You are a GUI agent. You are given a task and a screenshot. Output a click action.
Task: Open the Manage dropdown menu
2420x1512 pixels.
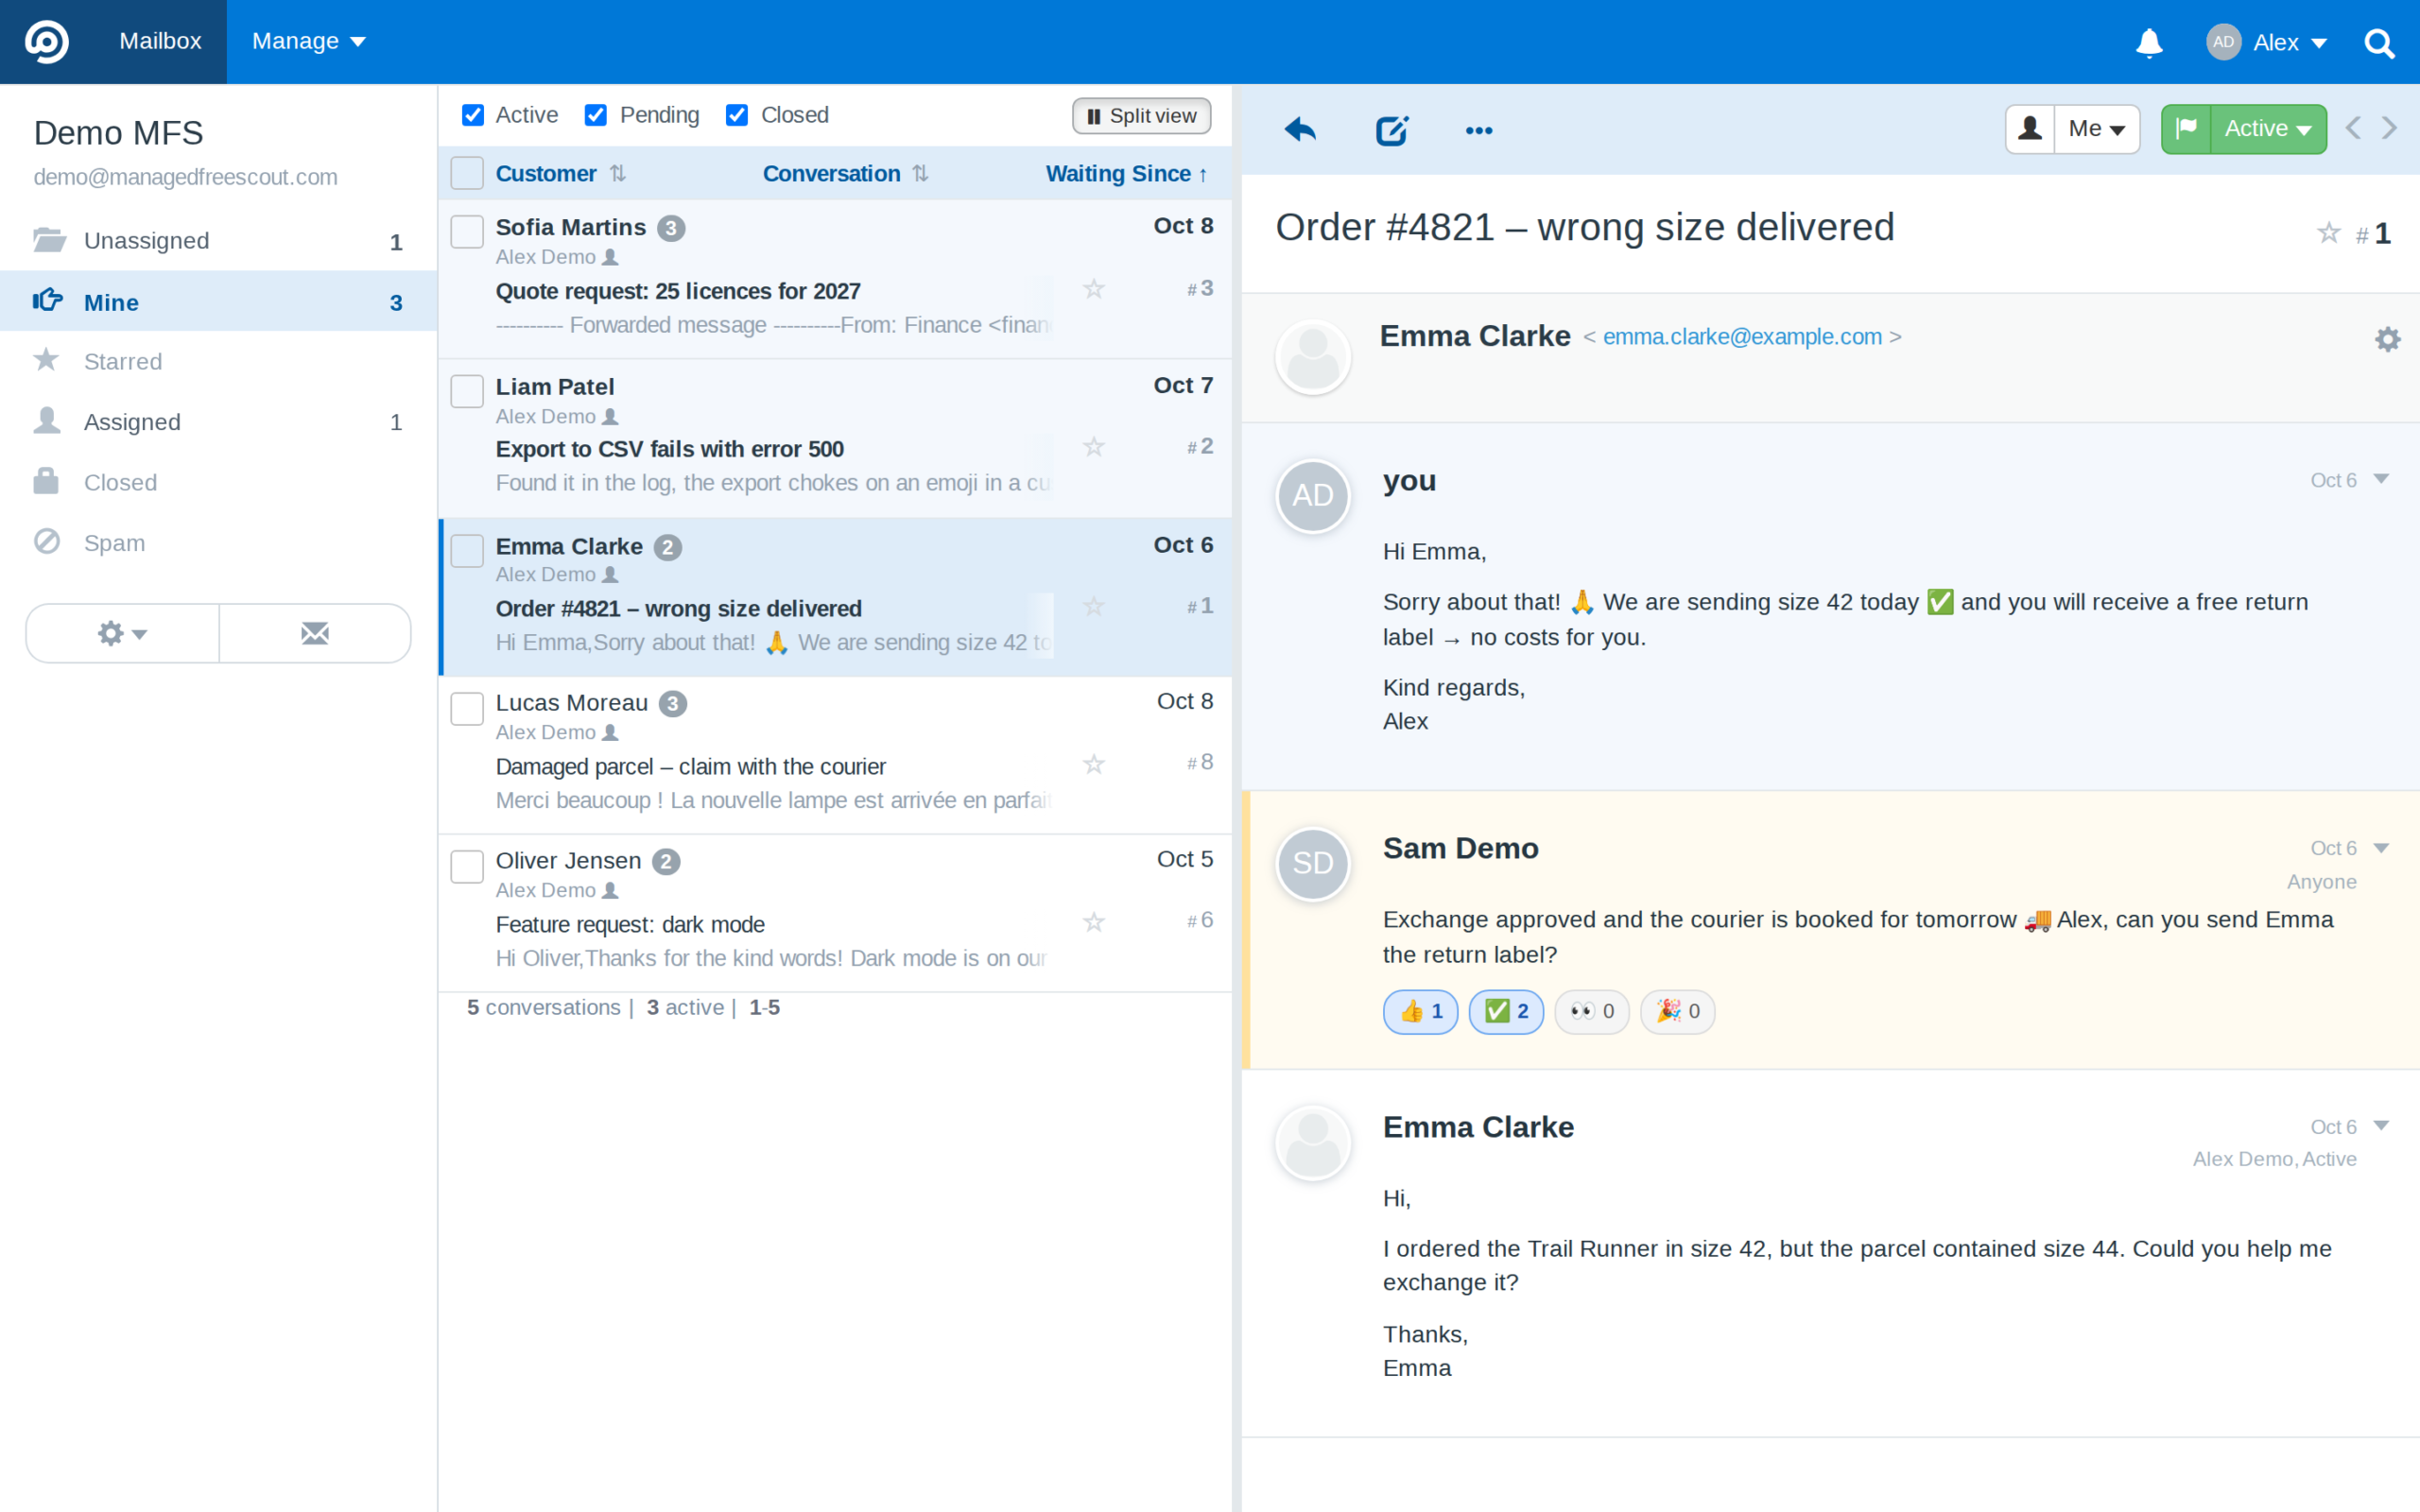pyautogui.click(x=308, y=41)
